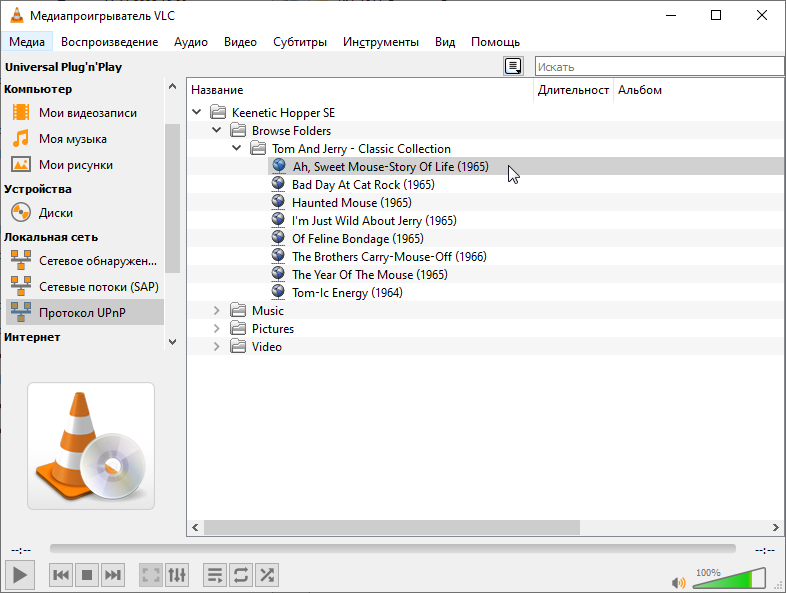Toggle random shuffle playback

point(267,574)
